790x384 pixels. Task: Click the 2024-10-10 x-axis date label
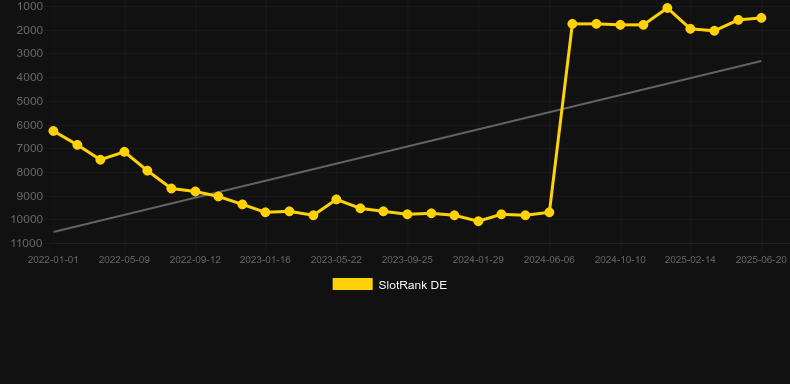[620, 260]
